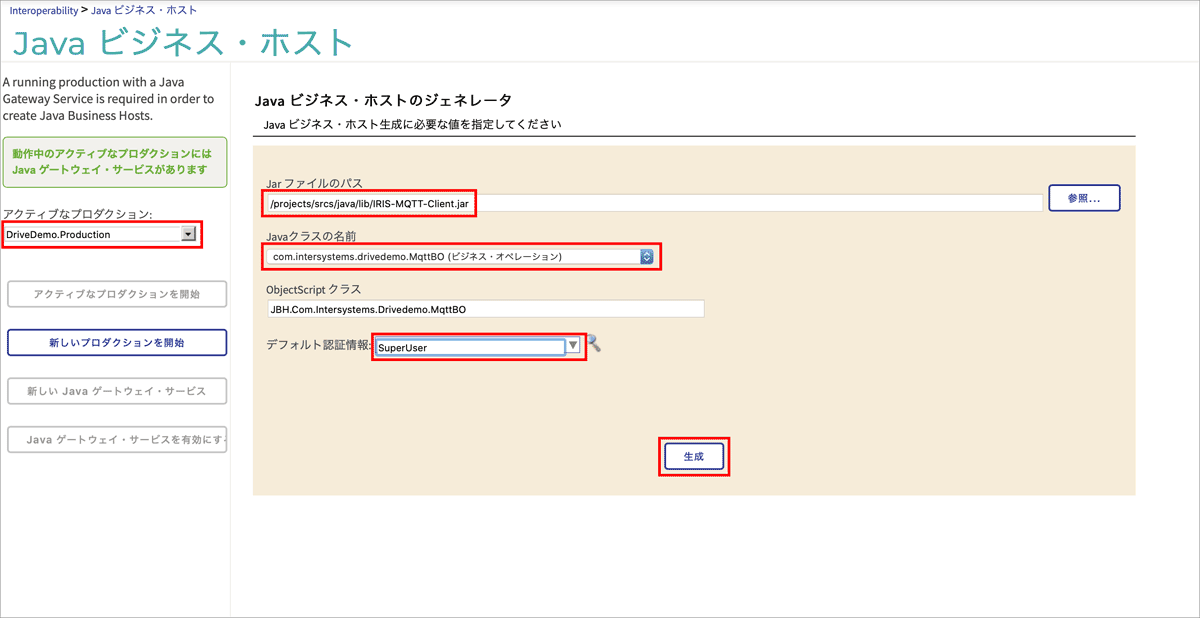
Task: Click the magnifier icon beside default credentials
Action: coord(593,343)
